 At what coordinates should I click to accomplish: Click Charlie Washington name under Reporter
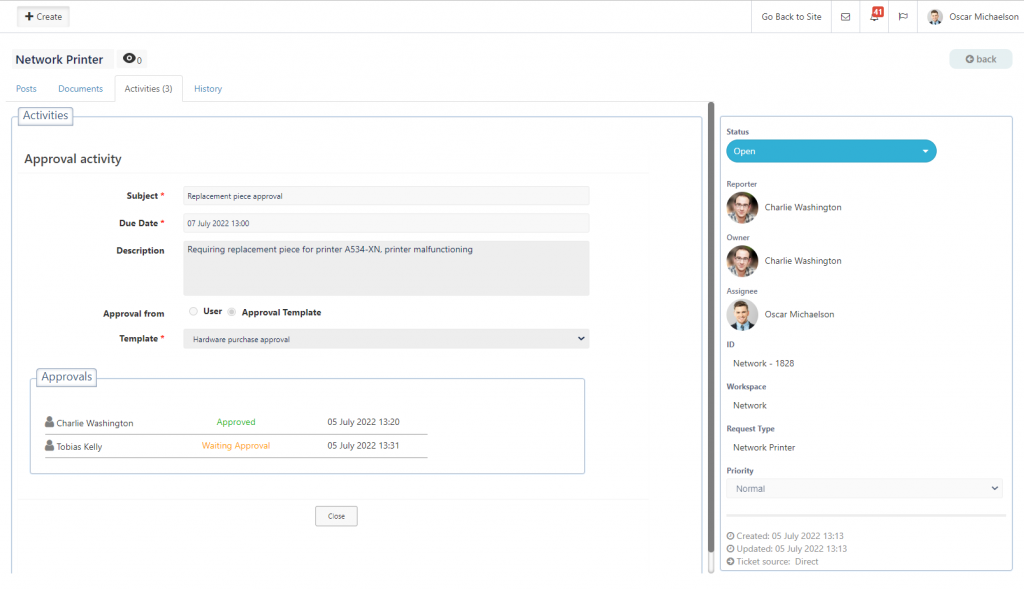coord(803,207)
